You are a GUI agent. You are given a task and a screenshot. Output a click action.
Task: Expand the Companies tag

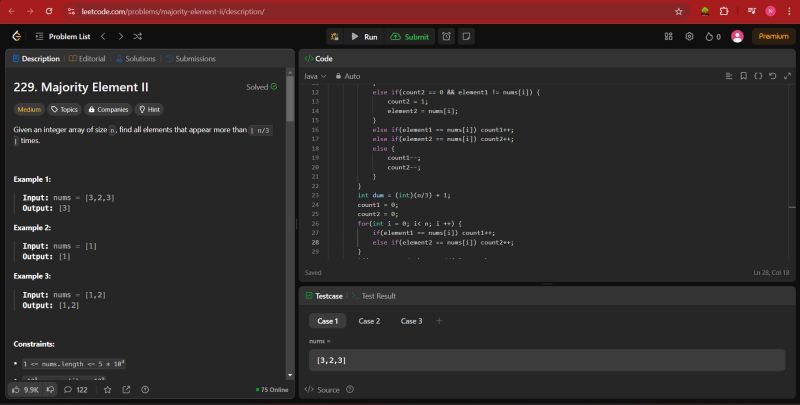[108, 109]
